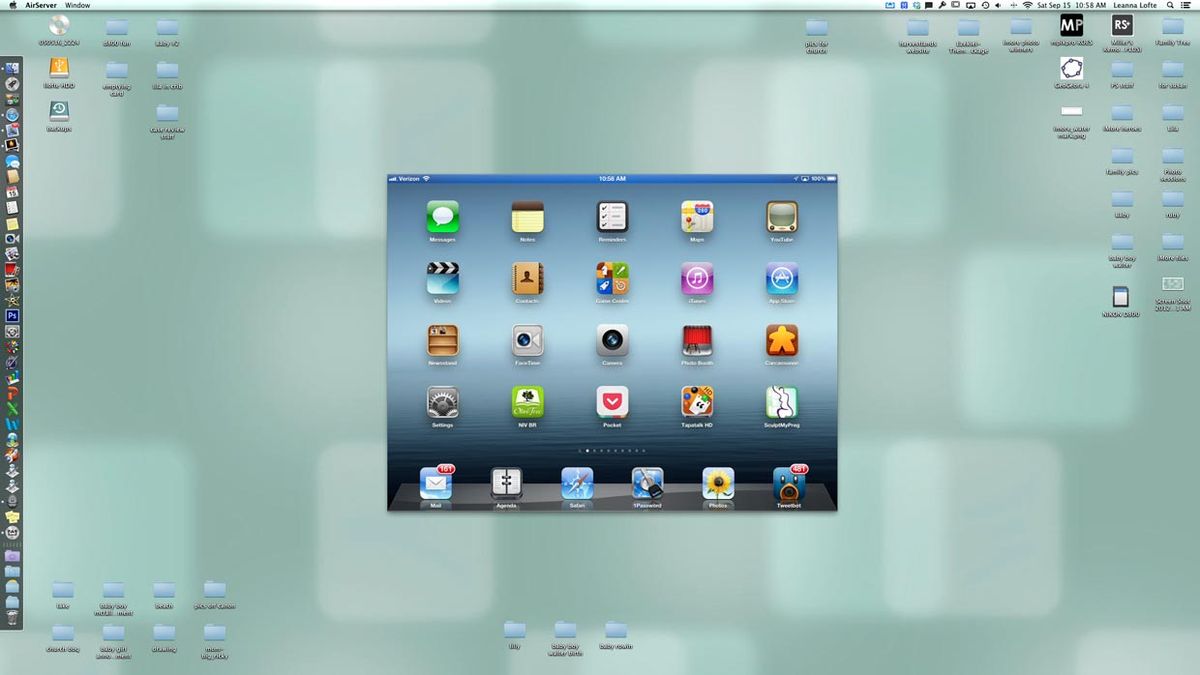Launch Tweetbot from the iPad dock

tap(789, 484)
